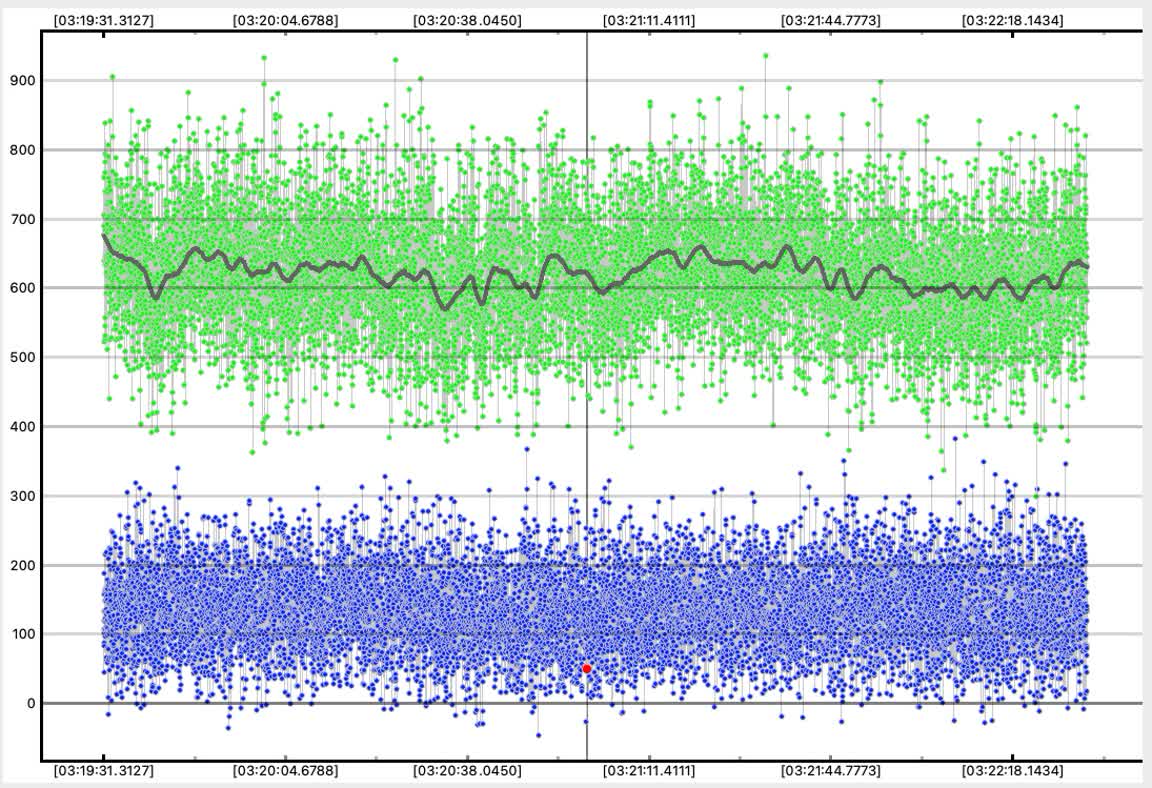Select the 100 y-axis value label

tap(20, 634)
